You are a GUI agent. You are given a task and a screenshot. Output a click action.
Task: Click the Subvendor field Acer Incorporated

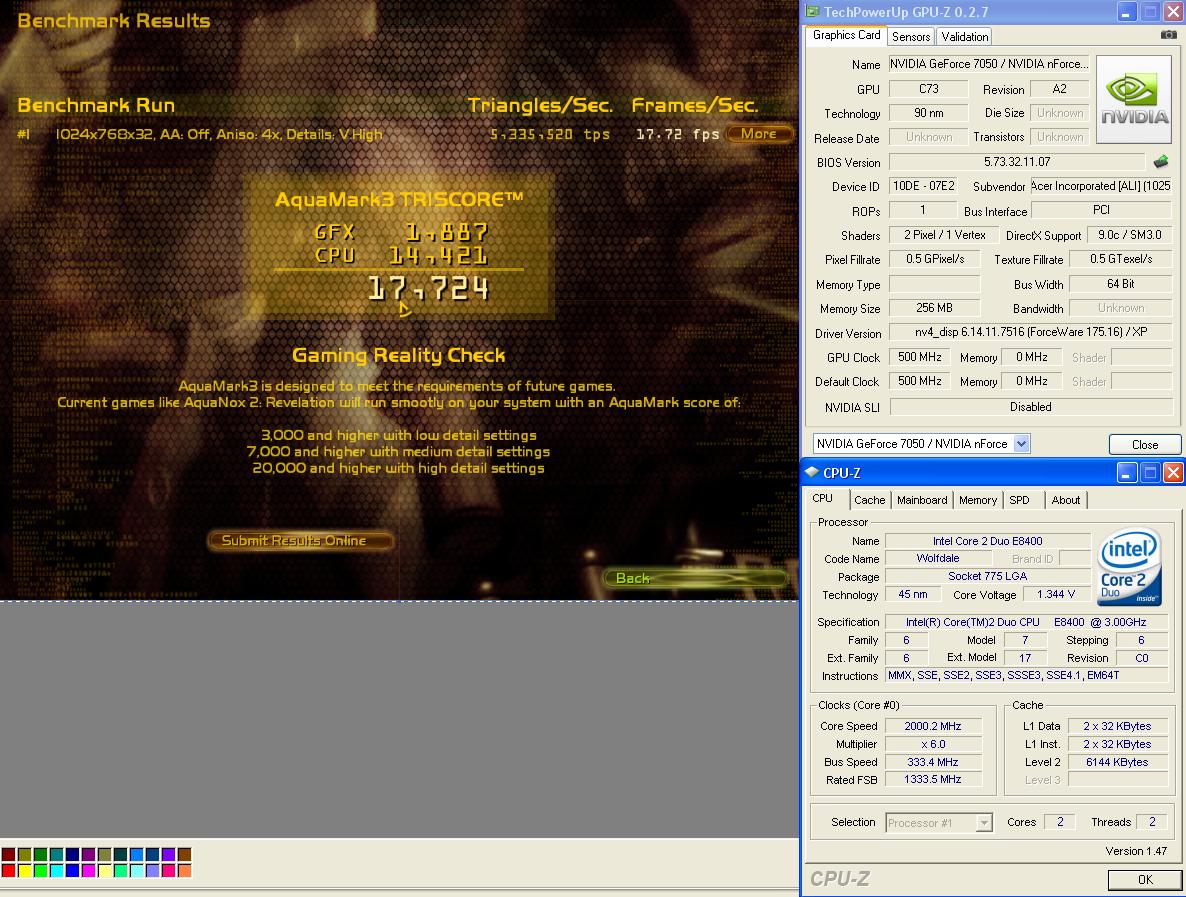[x=1101, y=186]
